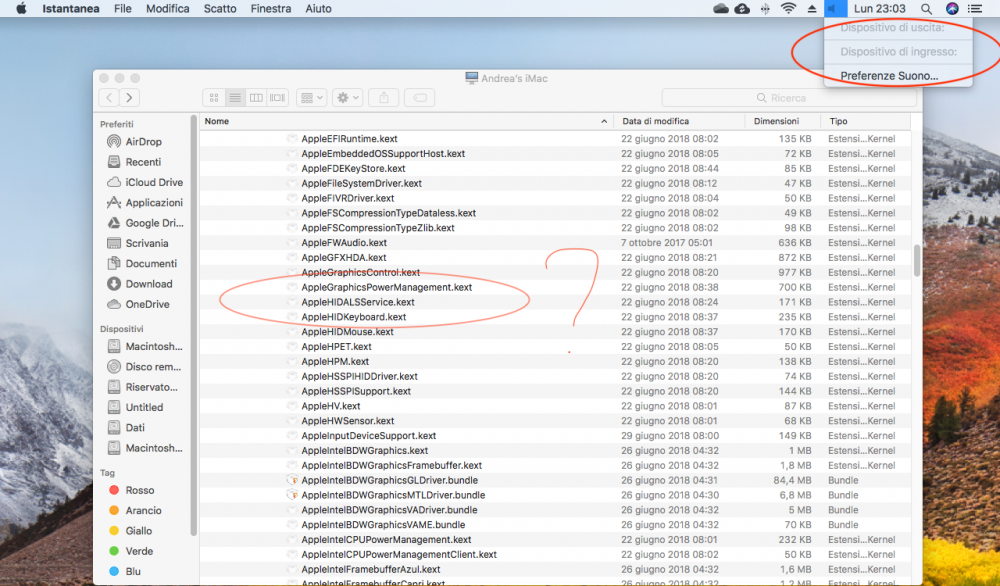Open Spotlight search magnifier

(926, 8)
